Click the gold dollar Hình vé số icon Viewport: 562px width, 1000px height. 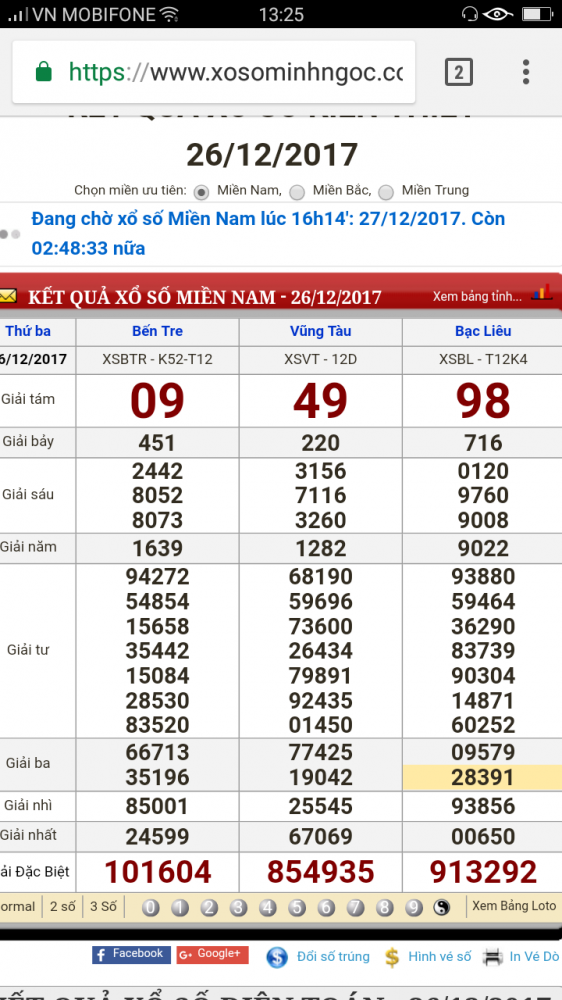click(x=392, y=957)
